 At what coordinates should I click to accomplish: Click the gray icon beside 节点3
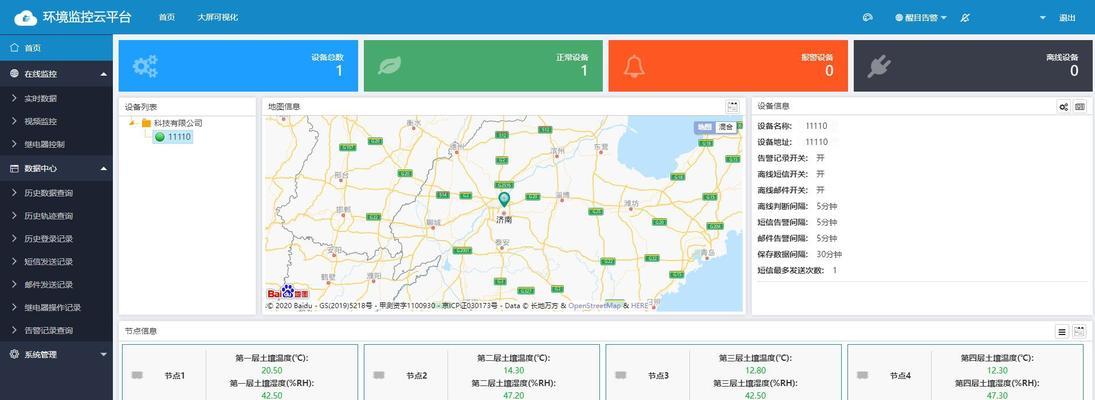coord(621,376)
